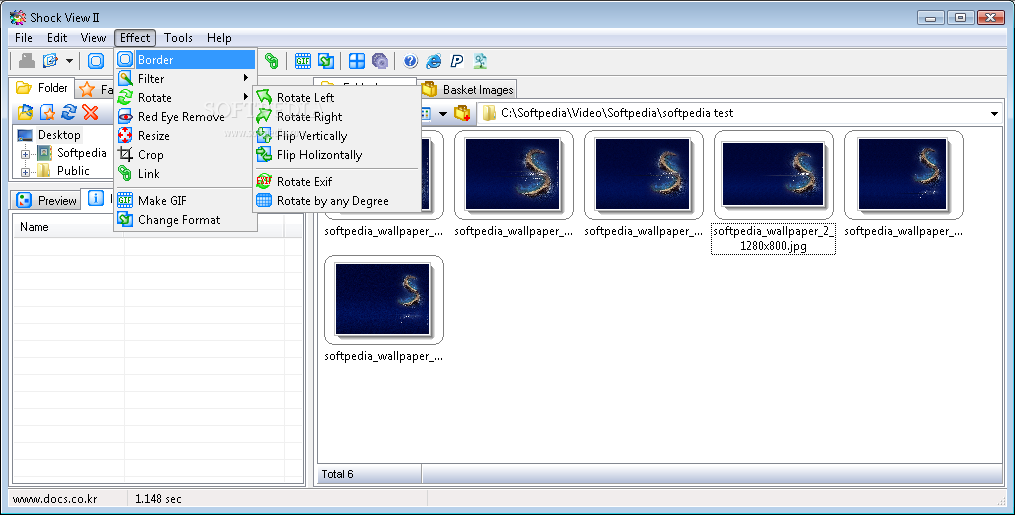Choose Make GIF in the Effect menu
Viewport: 1015px width, 515px height.
click(186, 201)
